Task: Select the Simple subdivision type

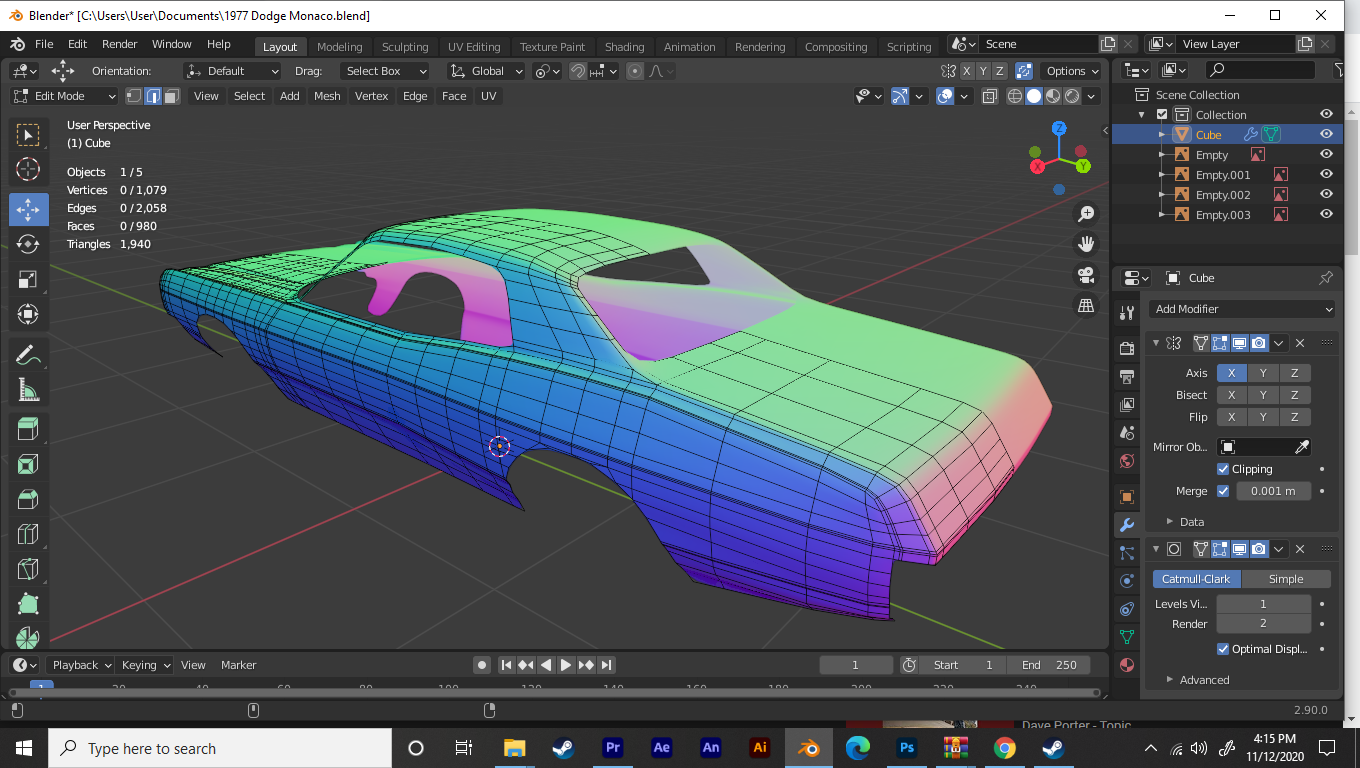Action: 1285,579
